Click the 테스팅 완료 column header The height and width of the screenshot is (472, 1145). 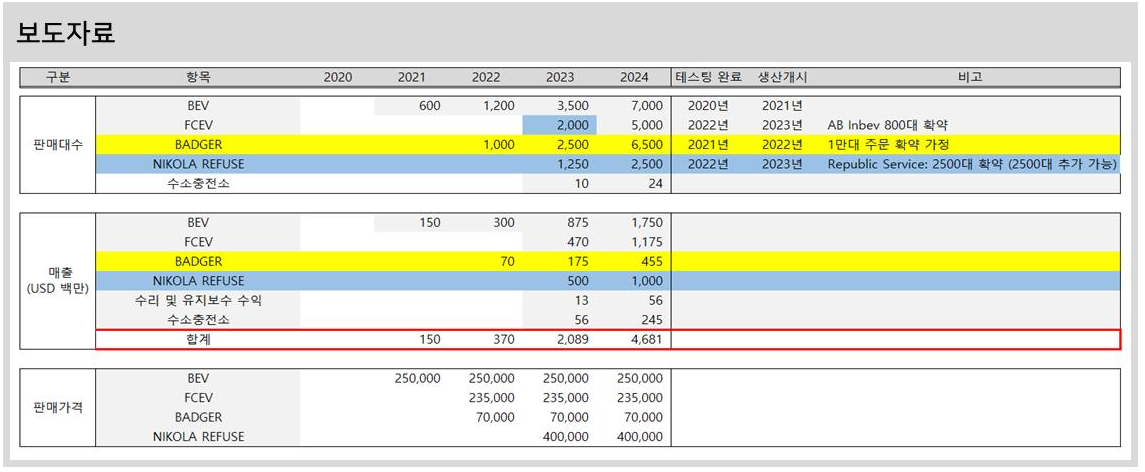(710, 77)
